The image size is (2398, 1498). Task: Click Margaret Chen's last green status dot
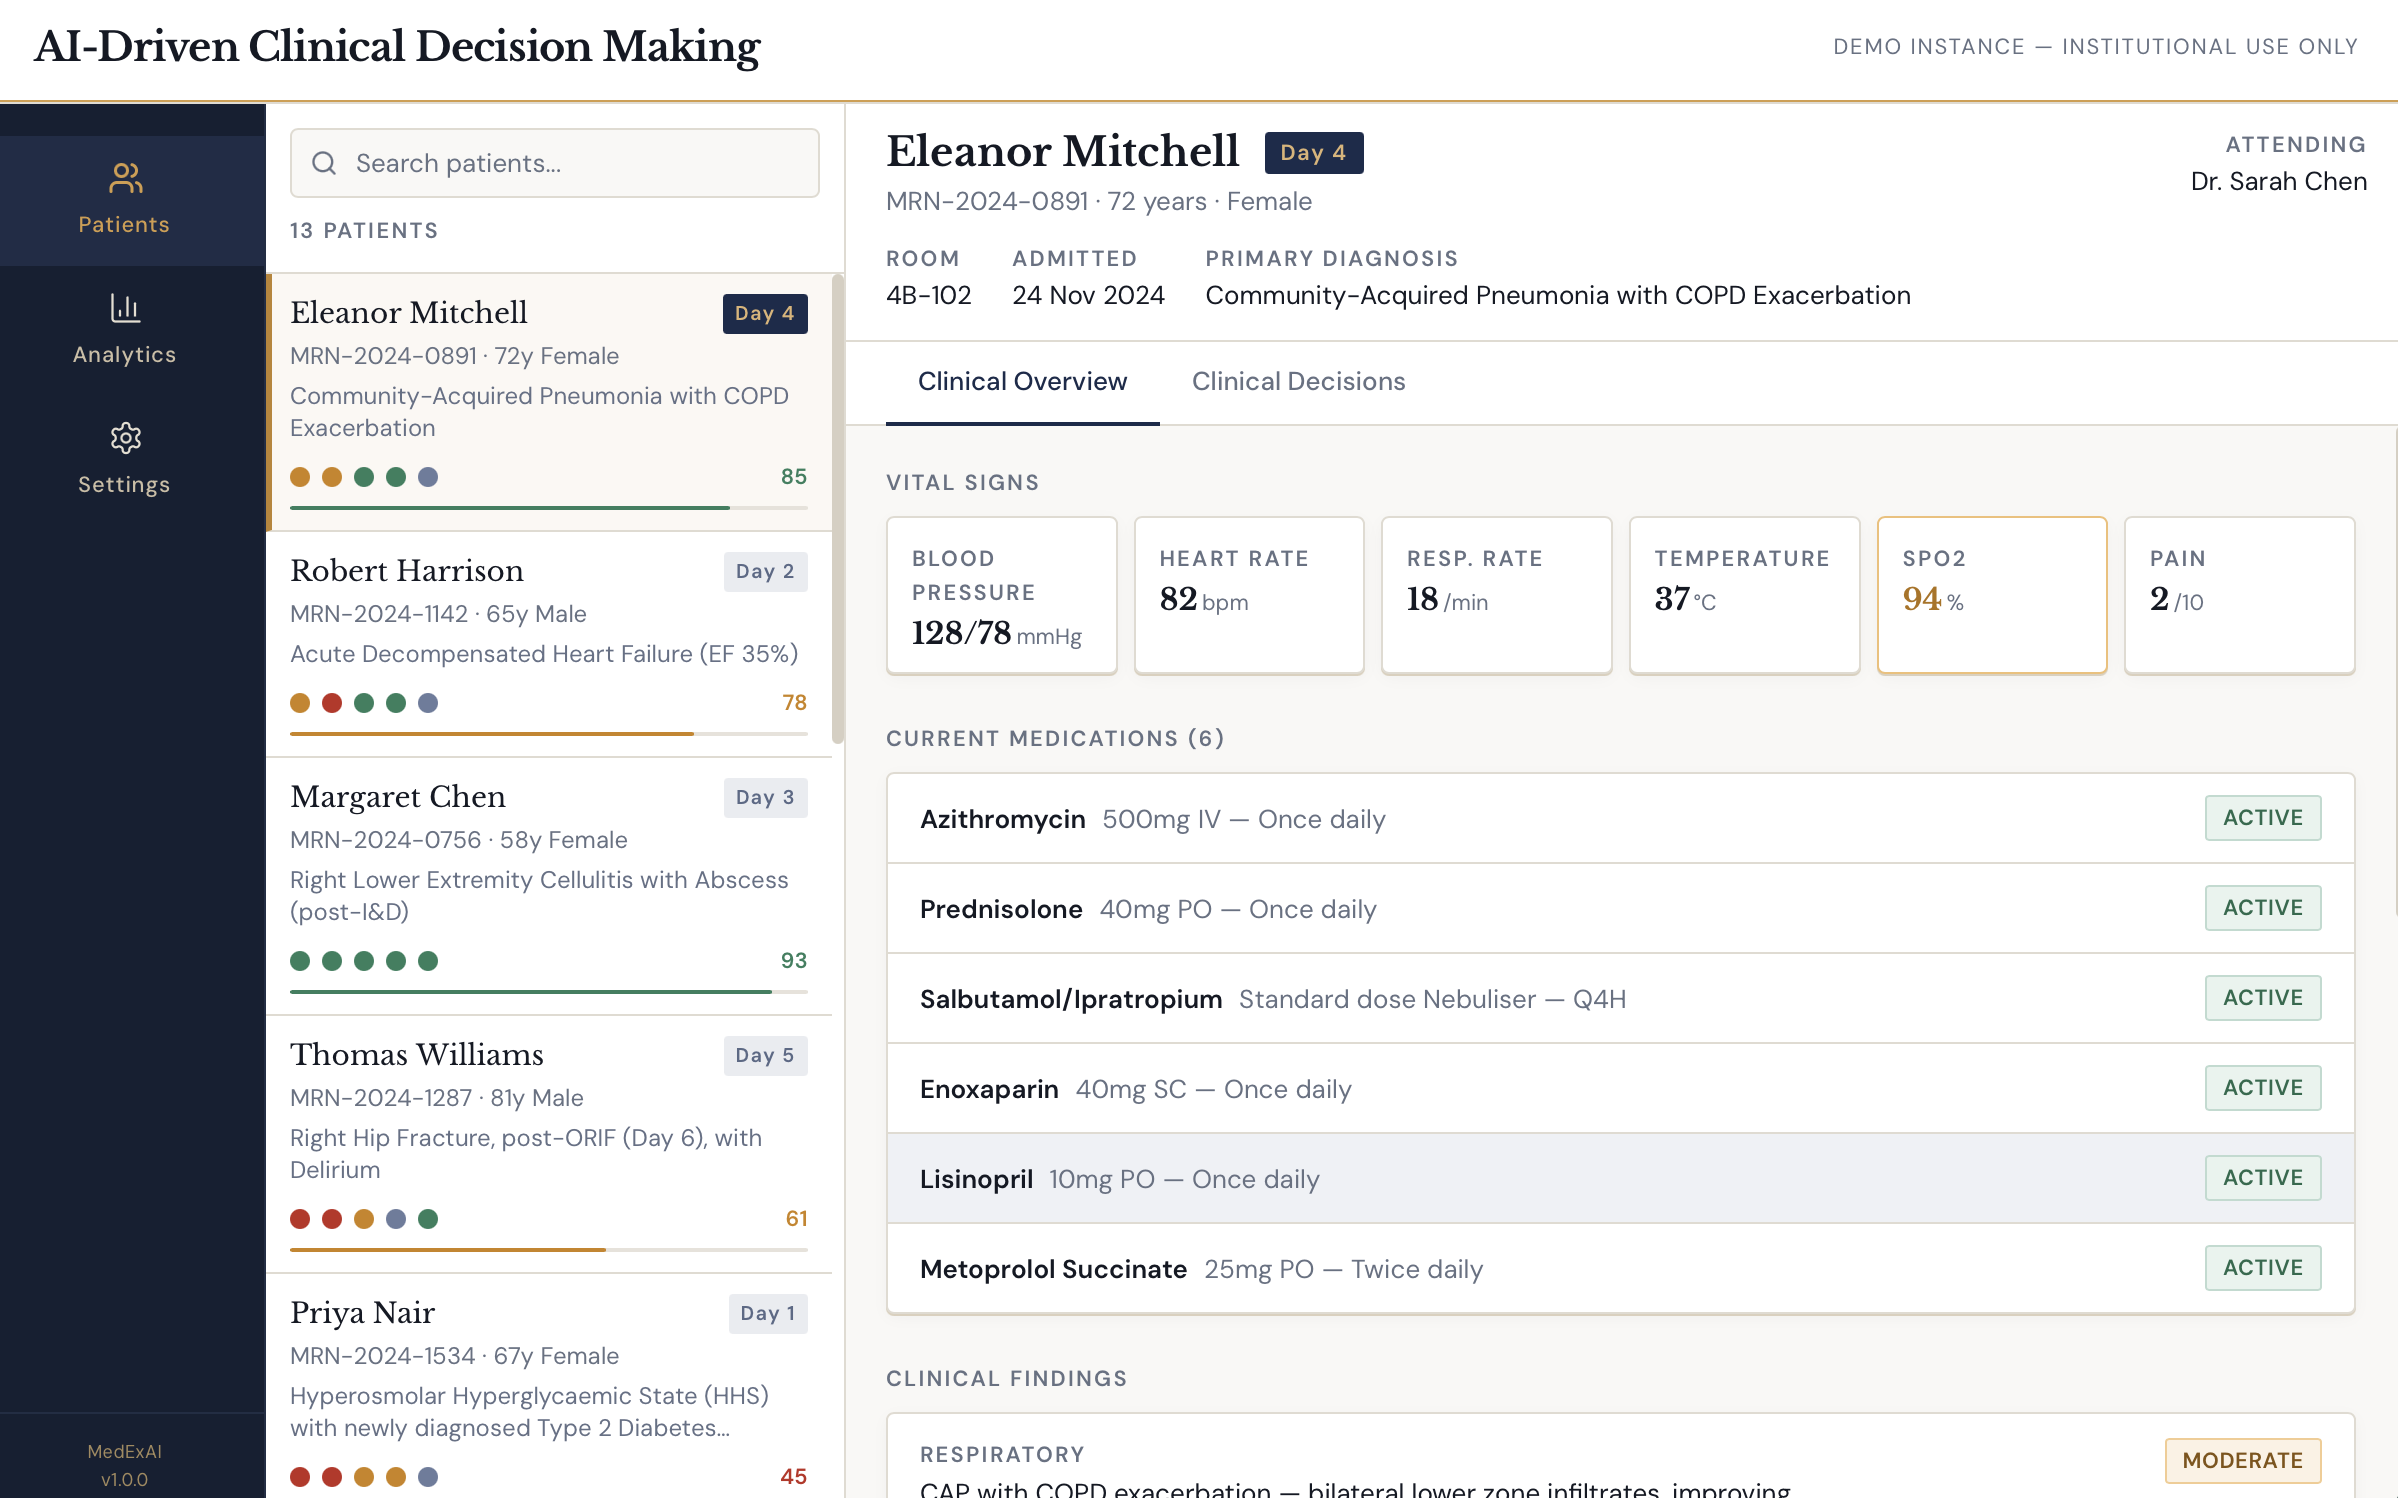click(428, 961)
